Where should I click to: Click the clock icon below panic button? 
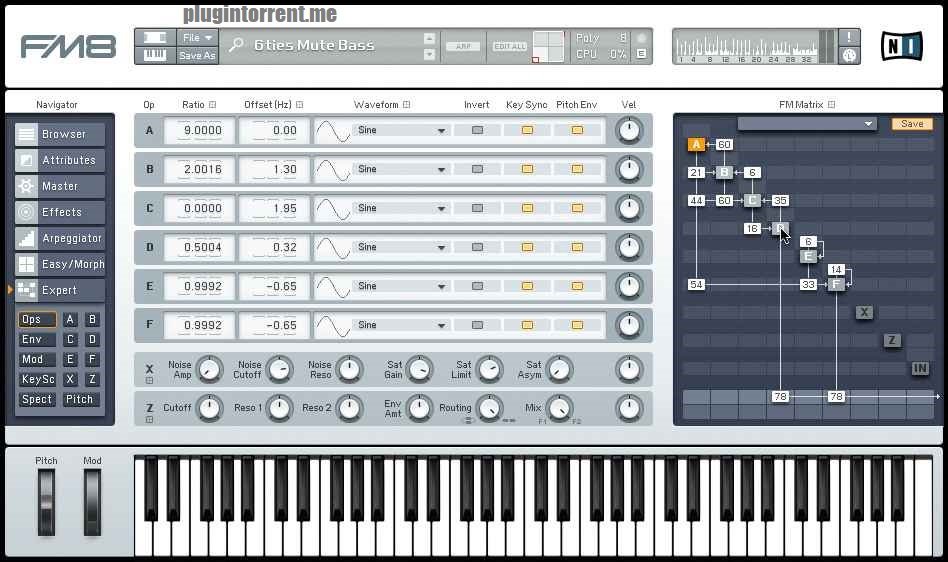(x=849, y=56)
